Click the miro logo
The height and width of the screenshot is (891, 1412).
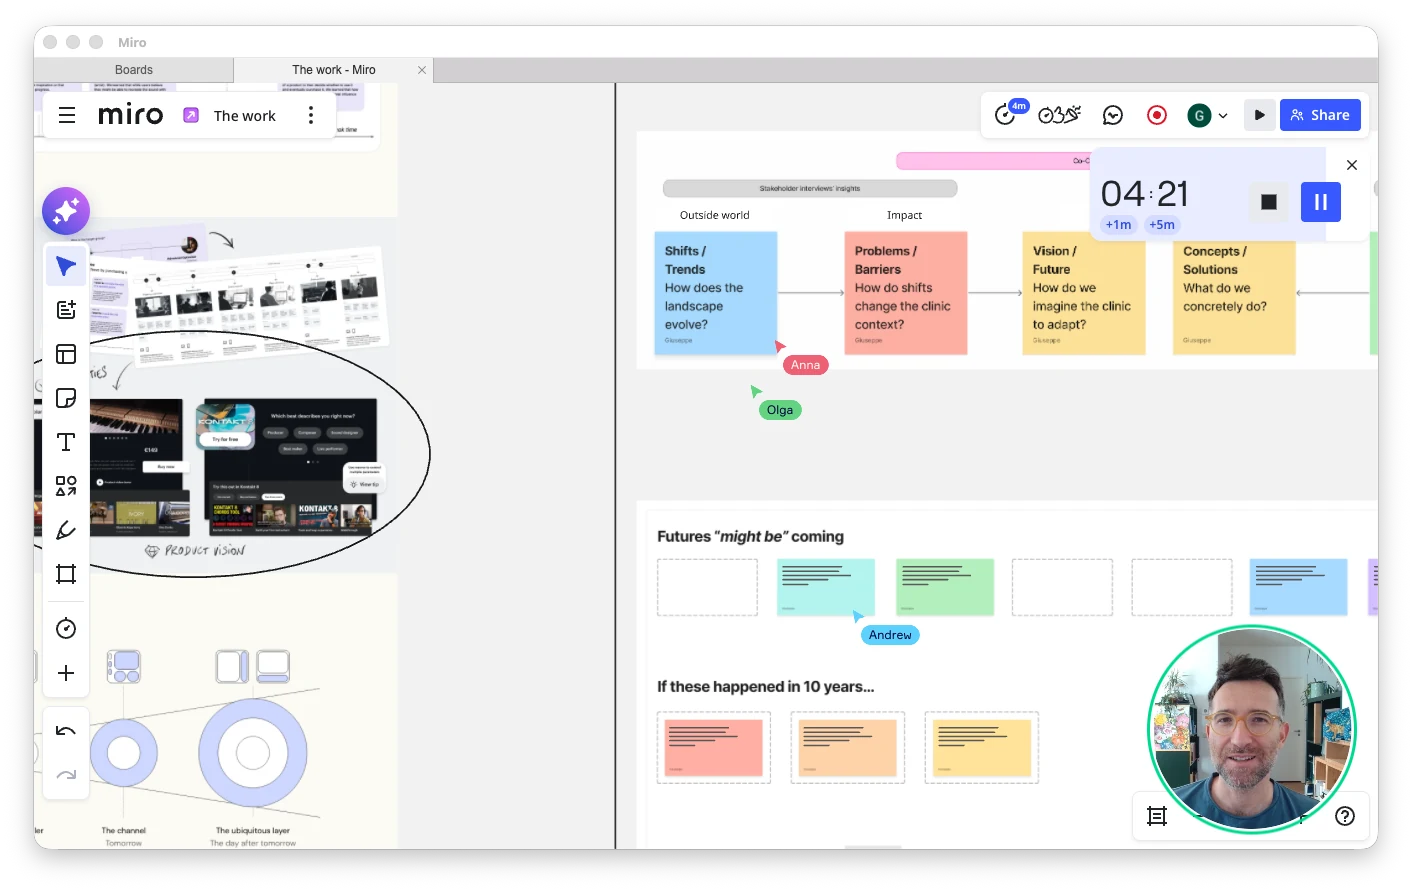click(x=130, y=115)
